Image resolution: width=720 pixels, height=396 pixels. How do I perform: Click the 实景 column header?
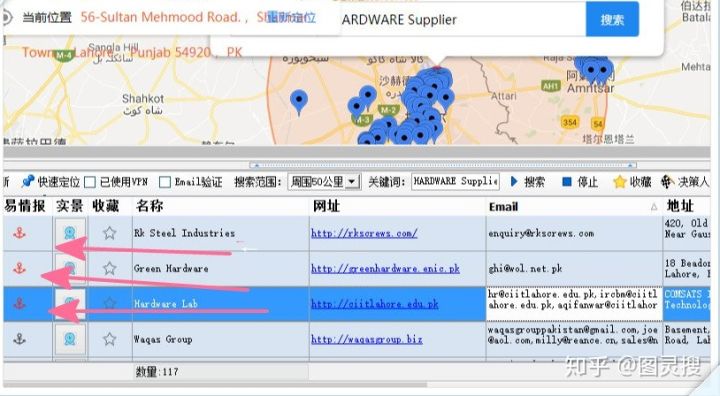(70, 206)
